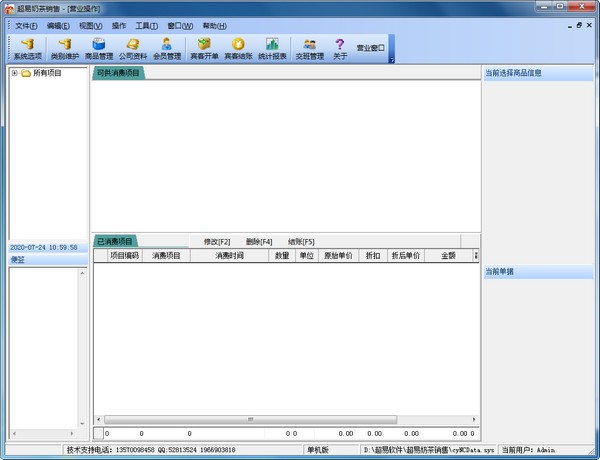
Task: Close the inner 营业操作 child window
Action: tap(589, 25)
